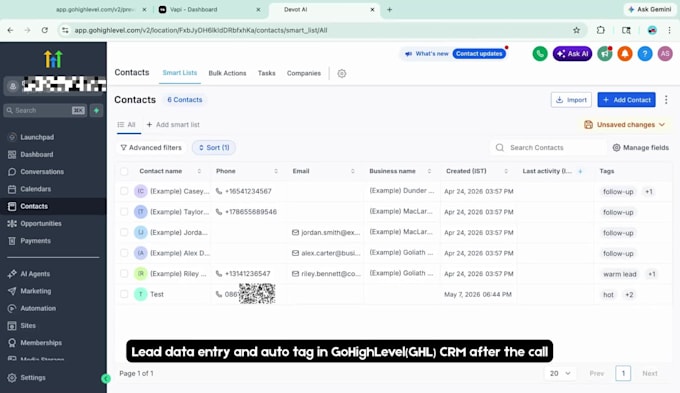Click the Contact updates badge

click(x=479, y=54)
